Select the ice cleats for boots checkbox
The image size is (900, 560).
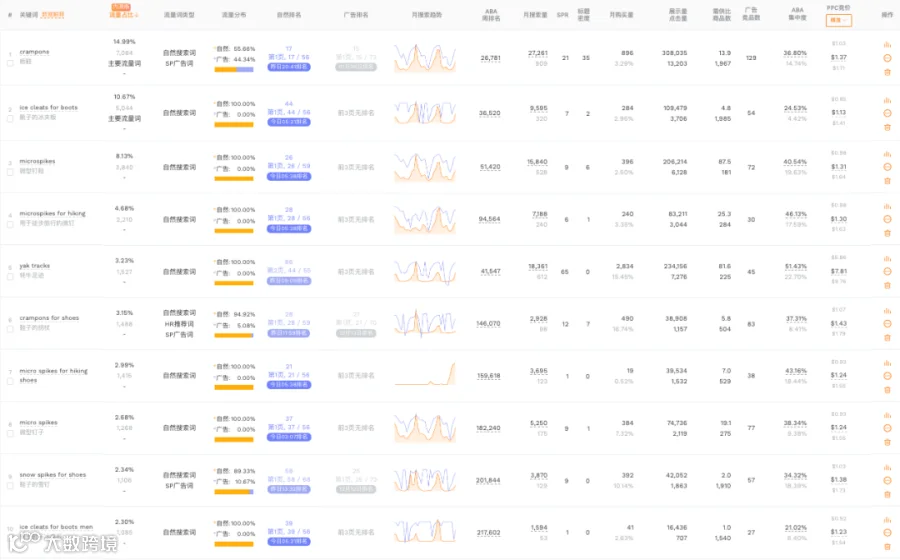(x=10, y=119)
